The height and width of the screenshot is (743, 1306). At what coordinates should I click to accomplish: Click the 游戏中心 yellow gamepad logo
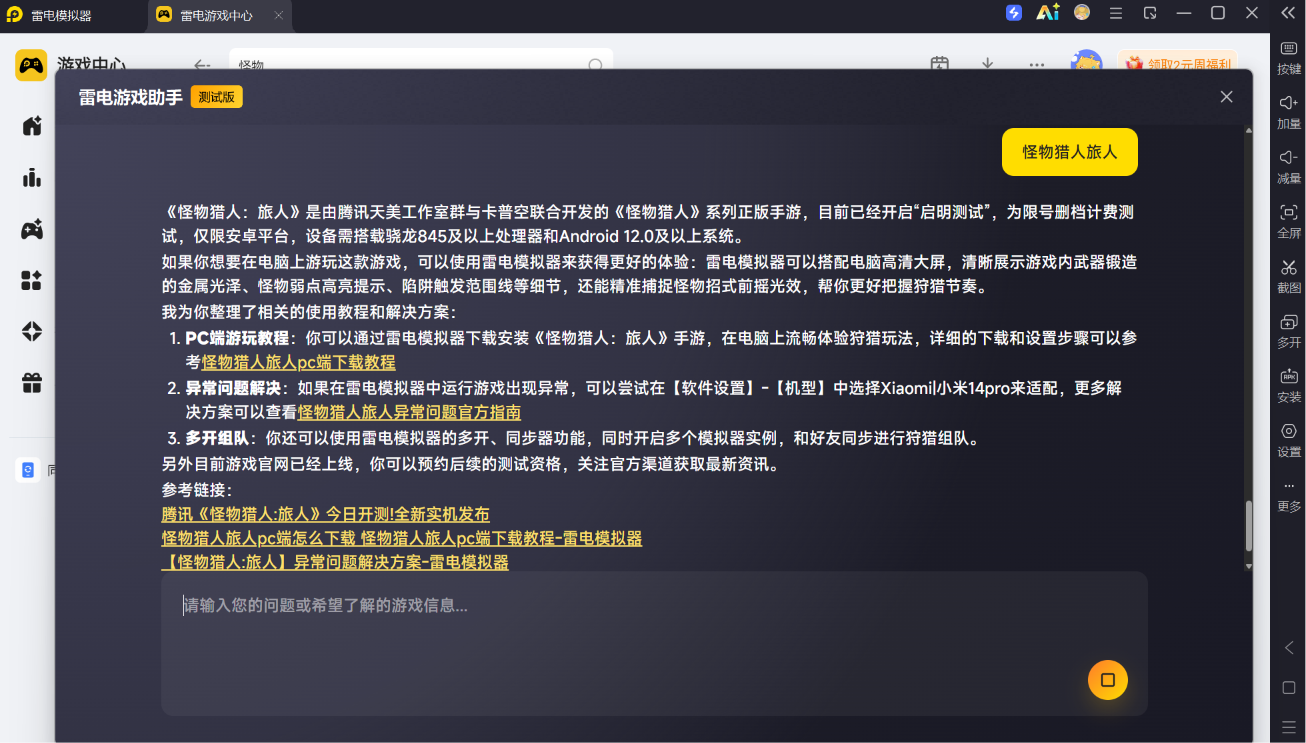[x=31, y=65]
